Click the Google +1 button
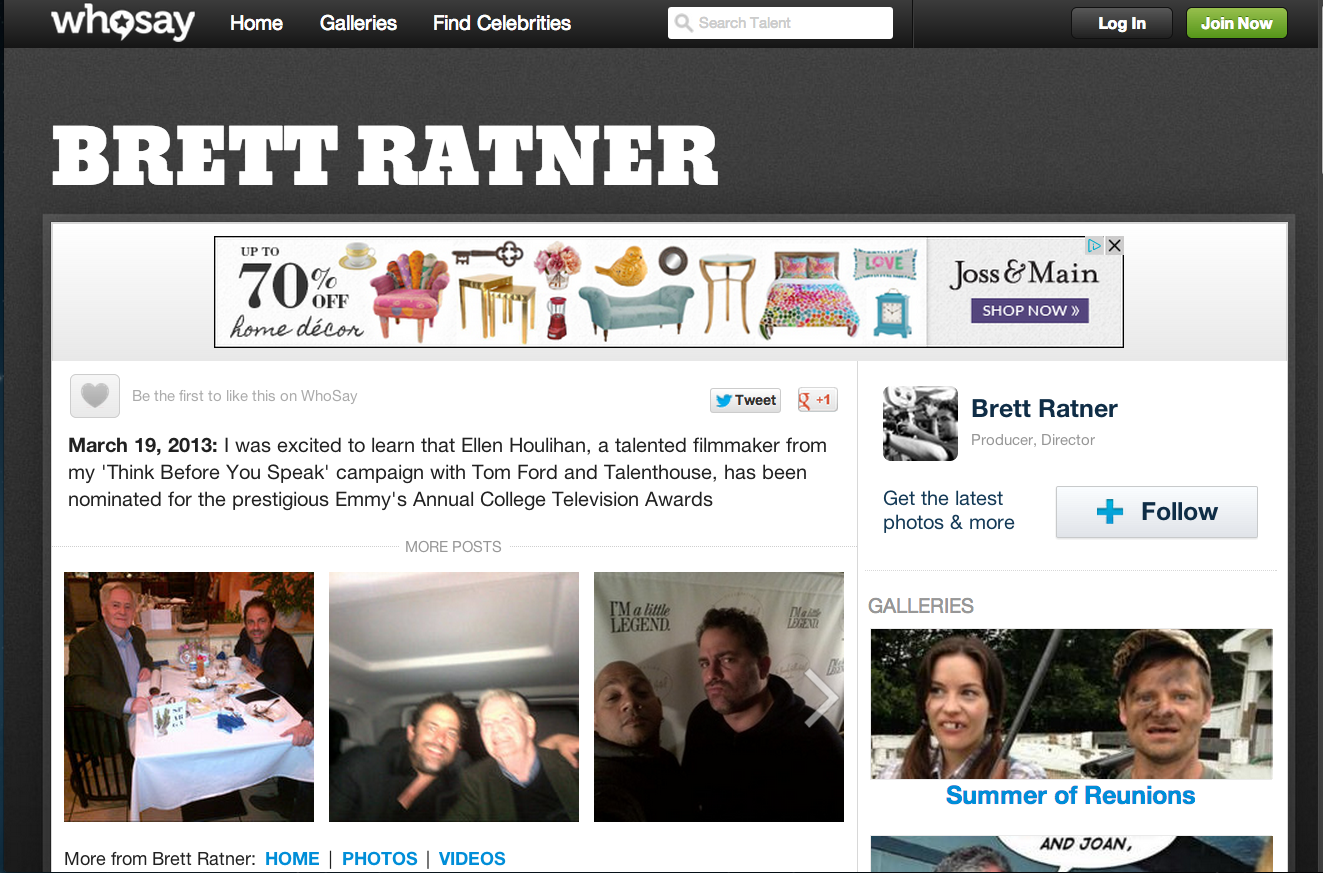The width and height of the screenshot is (1323, 873). pyautogui.click(x=817, y=400)
